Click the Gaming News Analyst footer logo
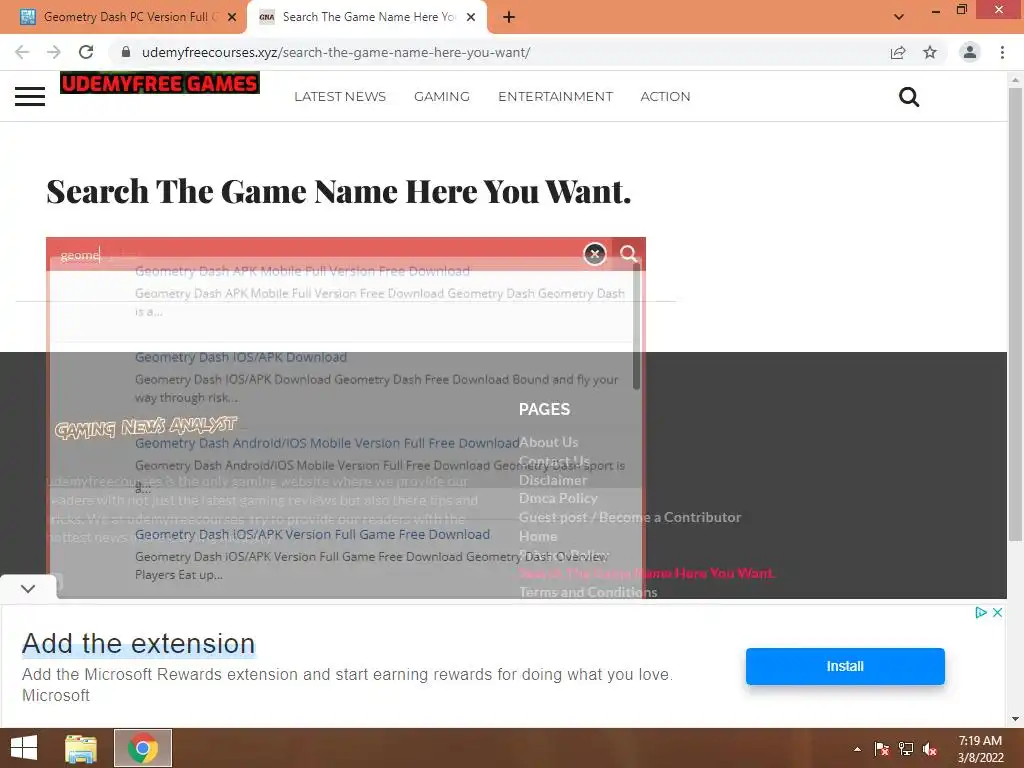This screenshot has height=768, width=1024. (x=146, y=427)
